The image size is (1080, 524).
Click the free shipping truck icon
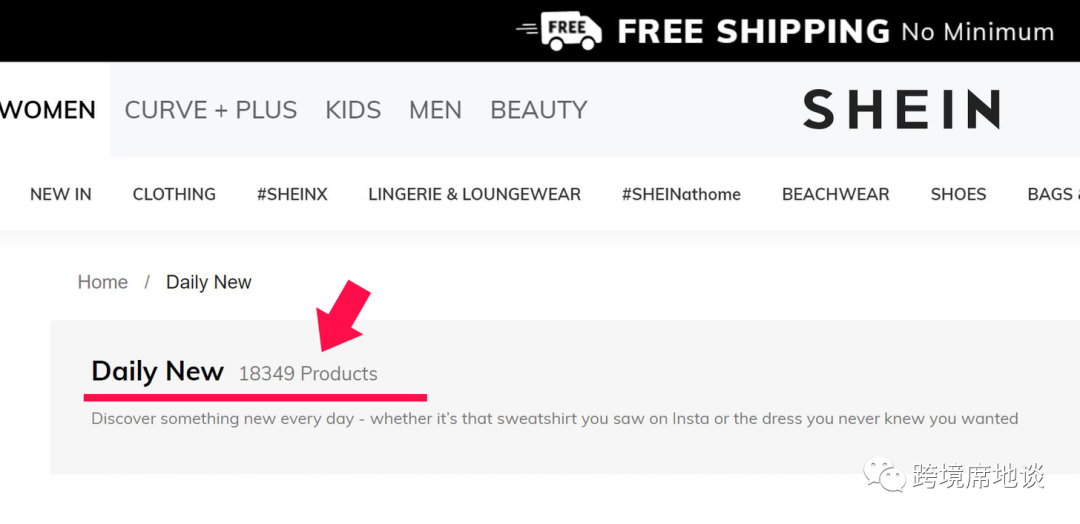click(x=559, y=31)
